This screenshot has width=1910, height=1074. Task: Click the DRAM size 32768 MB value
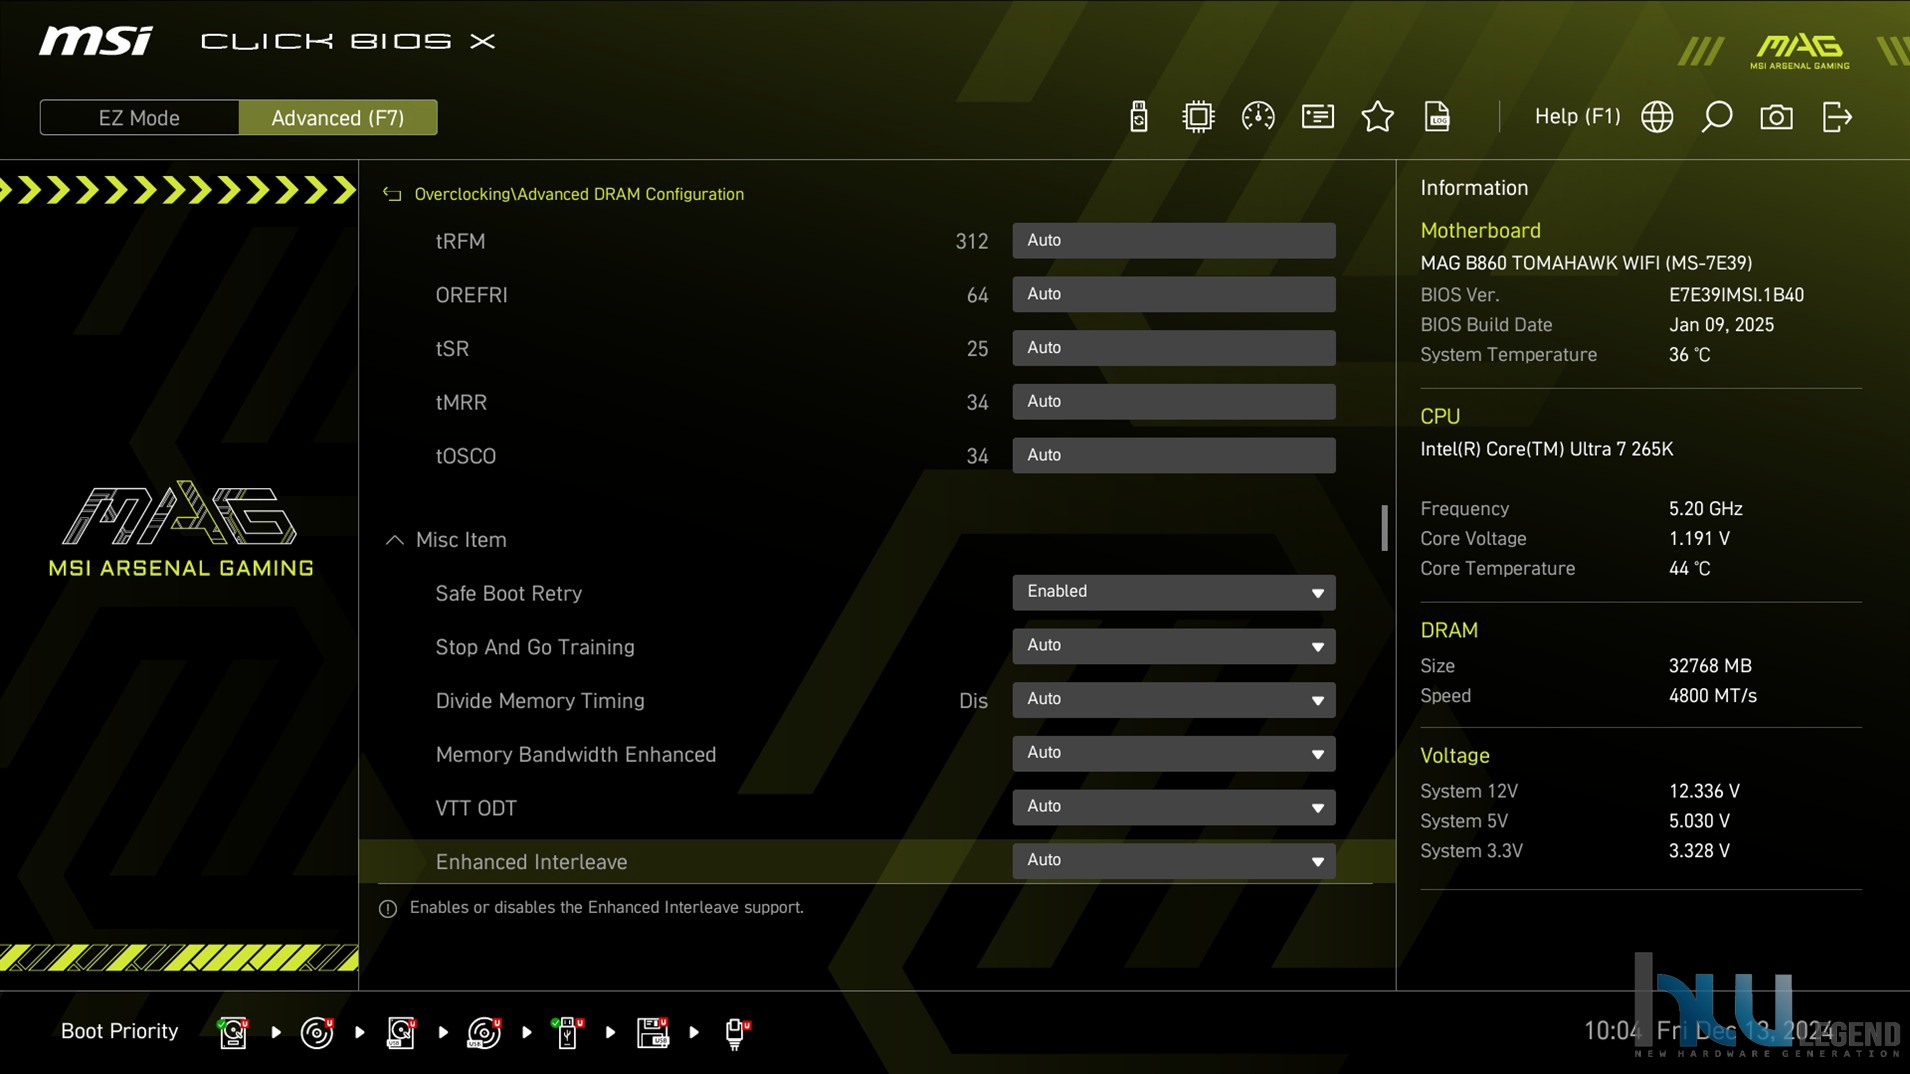click(x=1710, y=666)
